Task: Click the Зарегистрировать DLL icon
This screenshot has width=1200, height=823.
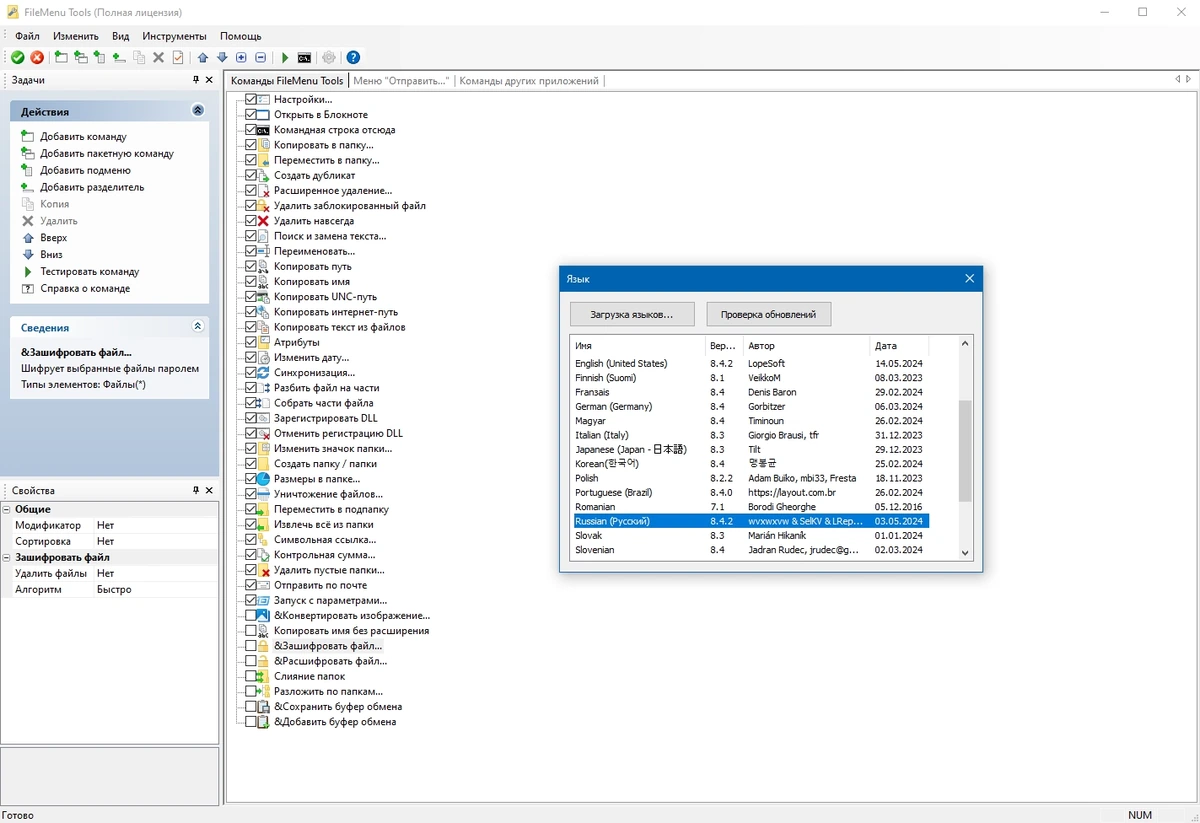Action: pyautogui.click(x=264, y=418)
